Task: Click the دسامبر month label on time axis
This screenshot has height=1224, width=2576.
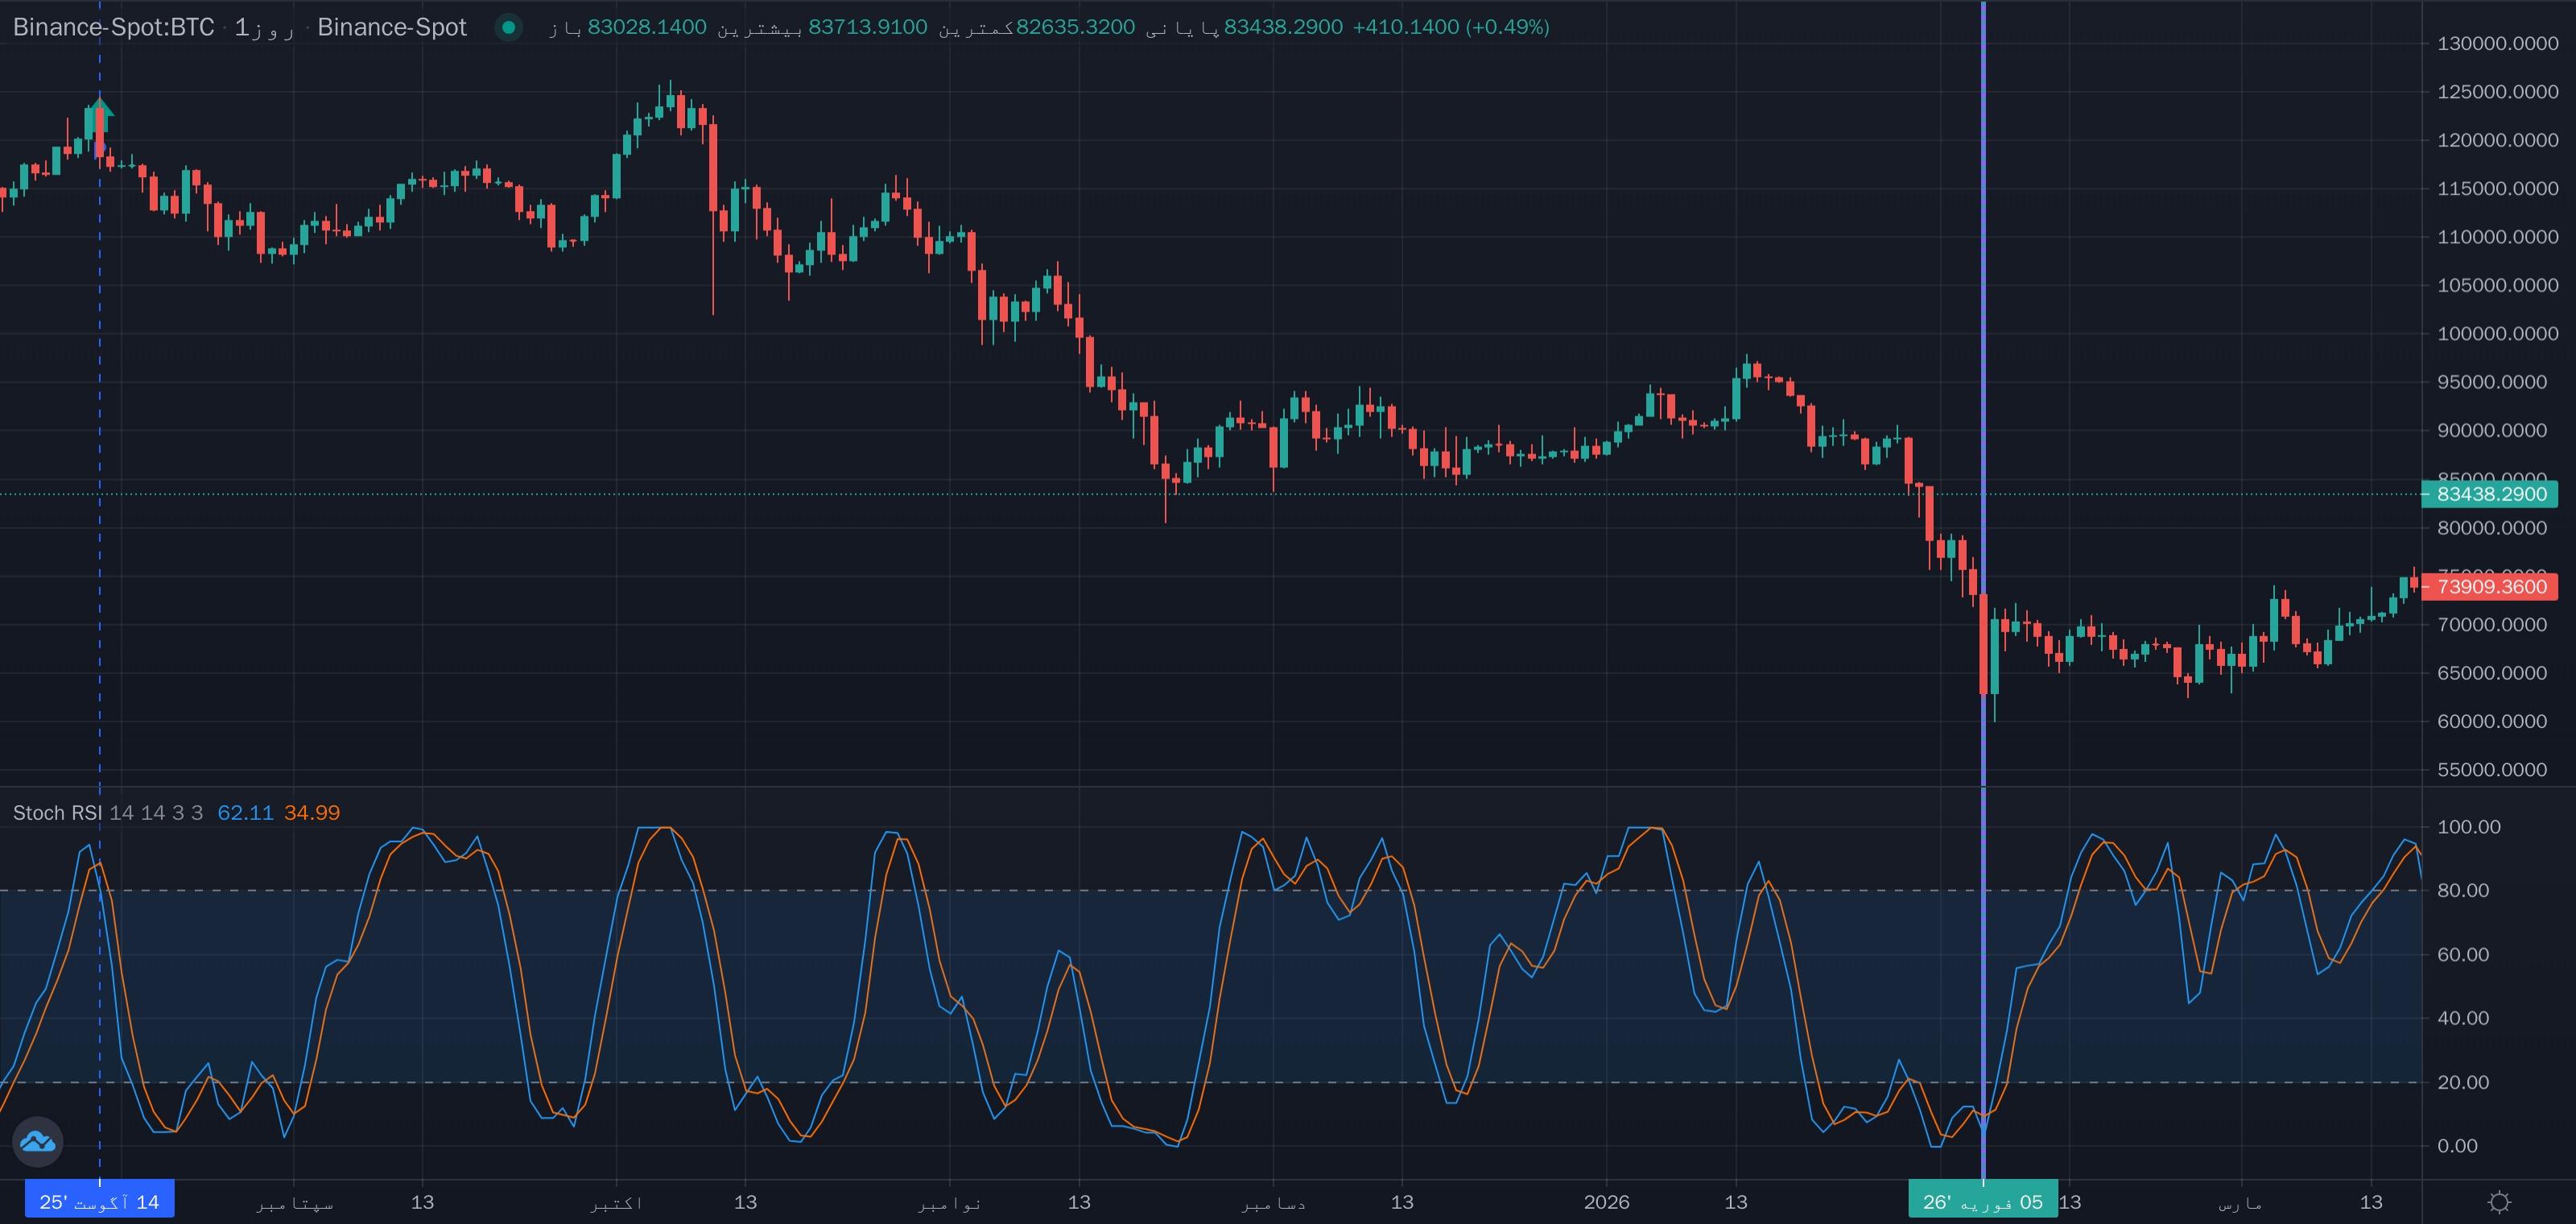Action: [x=1273, y=1202]
